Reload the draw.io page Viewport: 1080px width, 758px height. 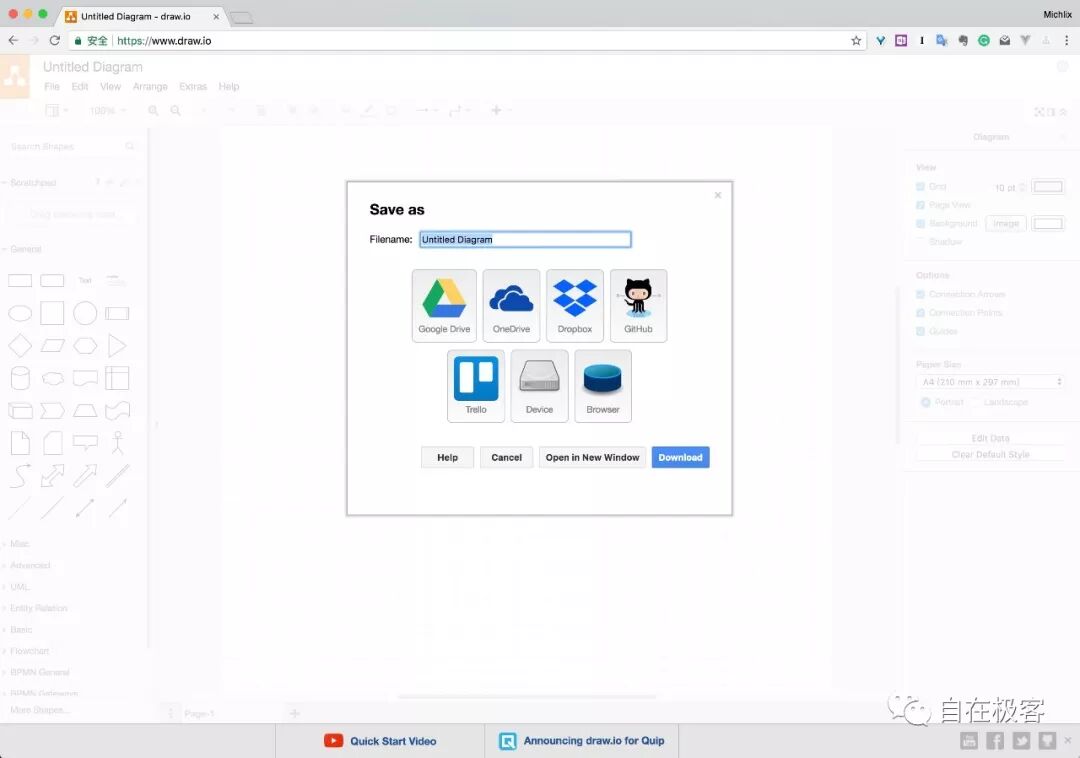(54, 41)
